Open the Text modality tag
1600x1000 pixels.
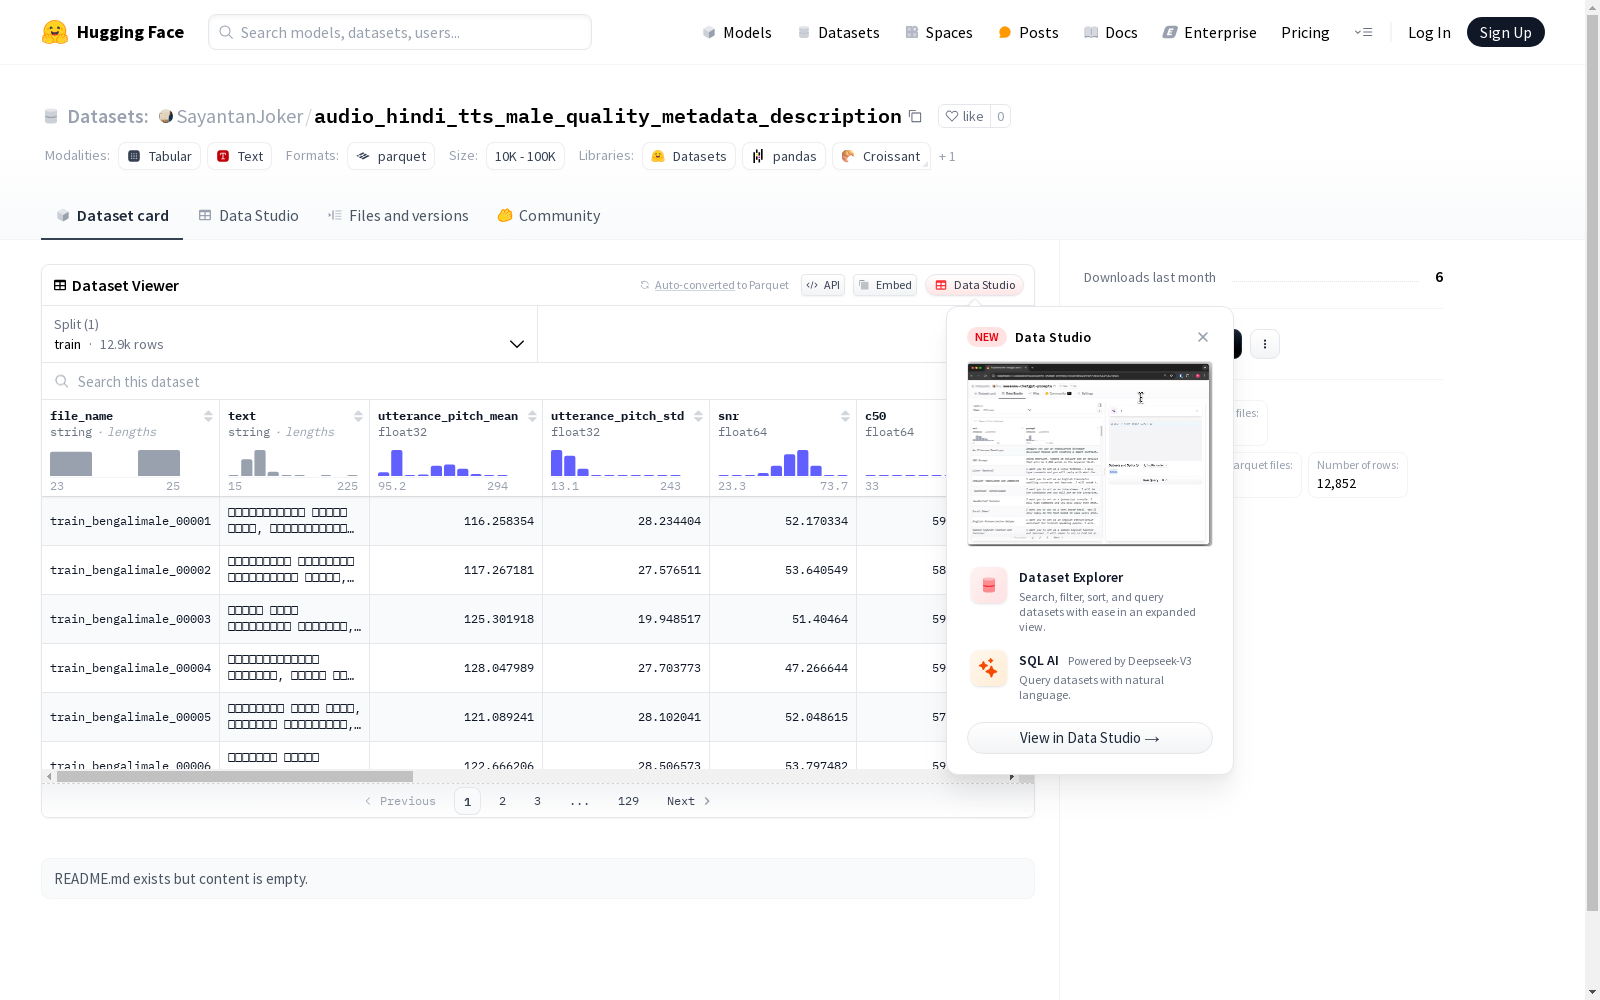[240, 156]
